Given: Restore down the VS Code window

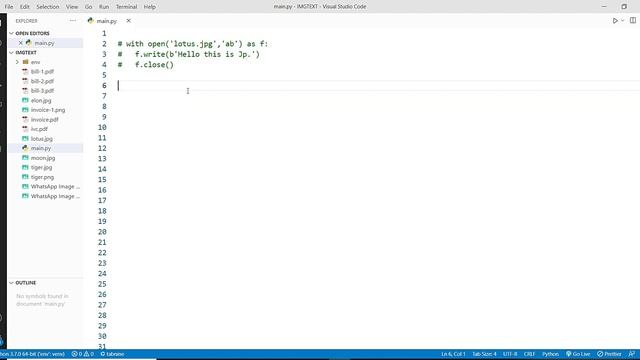Looking at the screenshot, I should click(624, 7).
